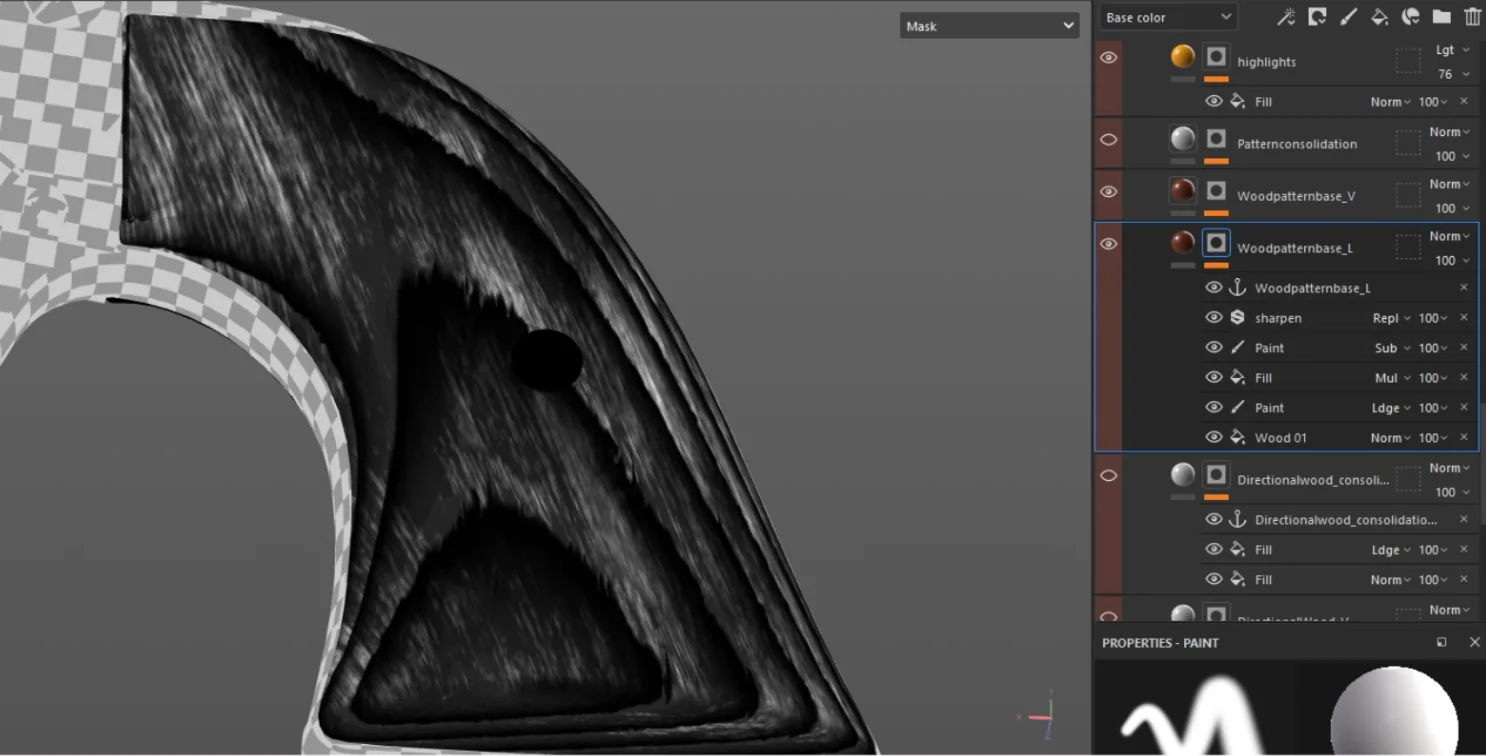The height and width of the screenshot is (756, 1486).
Task: Hide the highlights layer
Action: pyautogui.click(x=1108, y=58)
